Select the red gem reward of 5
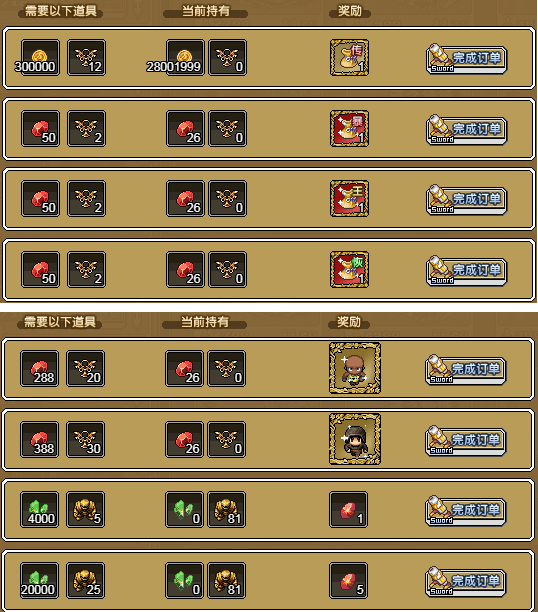The height and width of the screenshot is (612, 538). (x=348, y=580)
